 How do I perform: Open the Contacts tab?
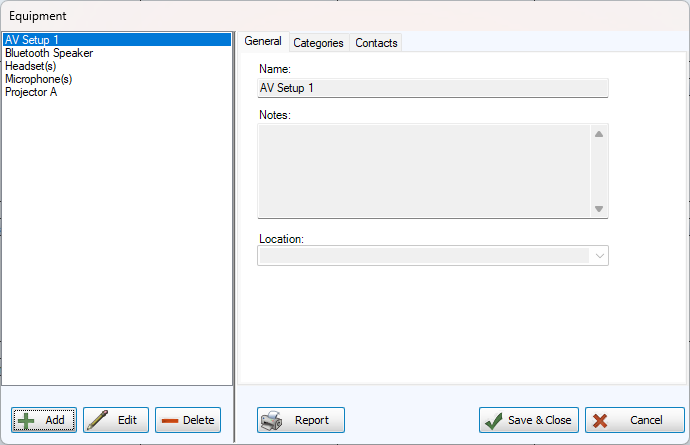376,43
